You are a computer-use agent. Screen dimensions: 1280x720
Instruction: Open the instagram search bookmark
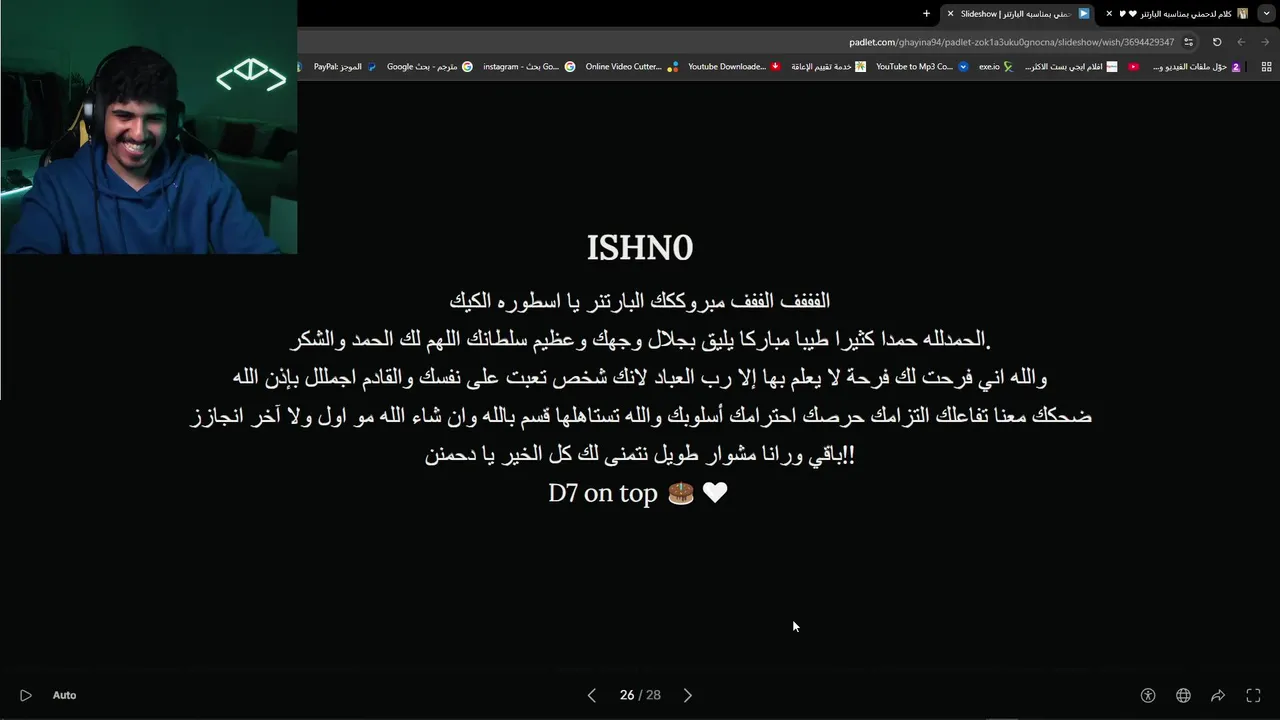point(529,67)
